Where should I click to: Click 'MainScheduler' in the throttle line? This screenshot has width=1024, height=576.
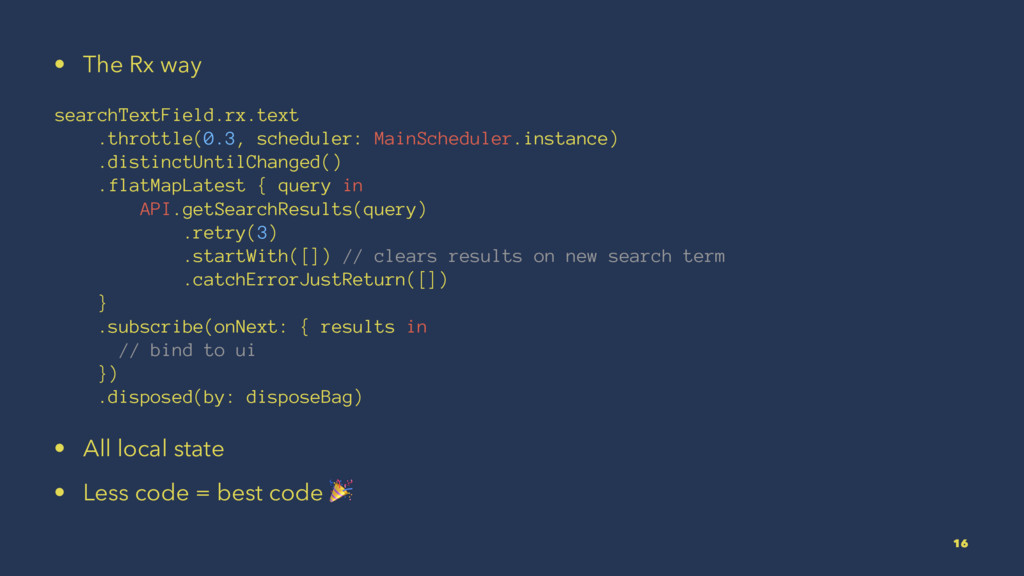click(442, 138)
